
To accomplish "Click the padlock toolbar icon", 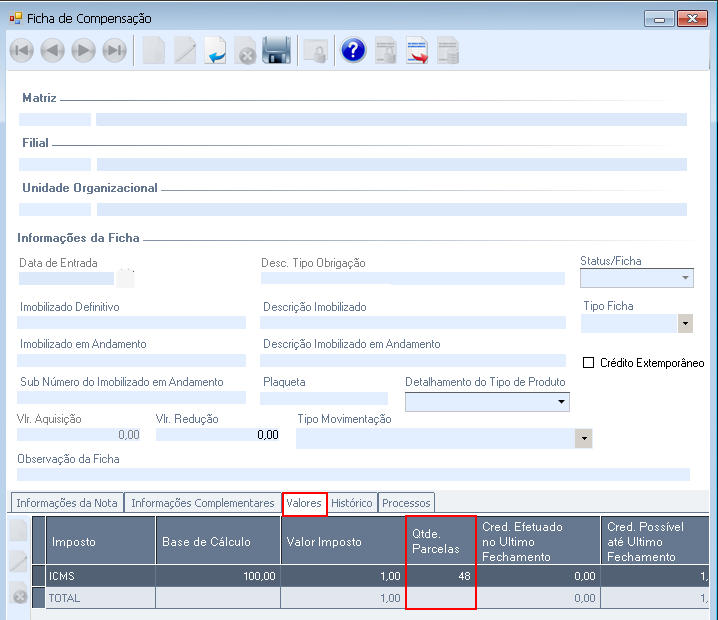I will [x=315, y=51].
